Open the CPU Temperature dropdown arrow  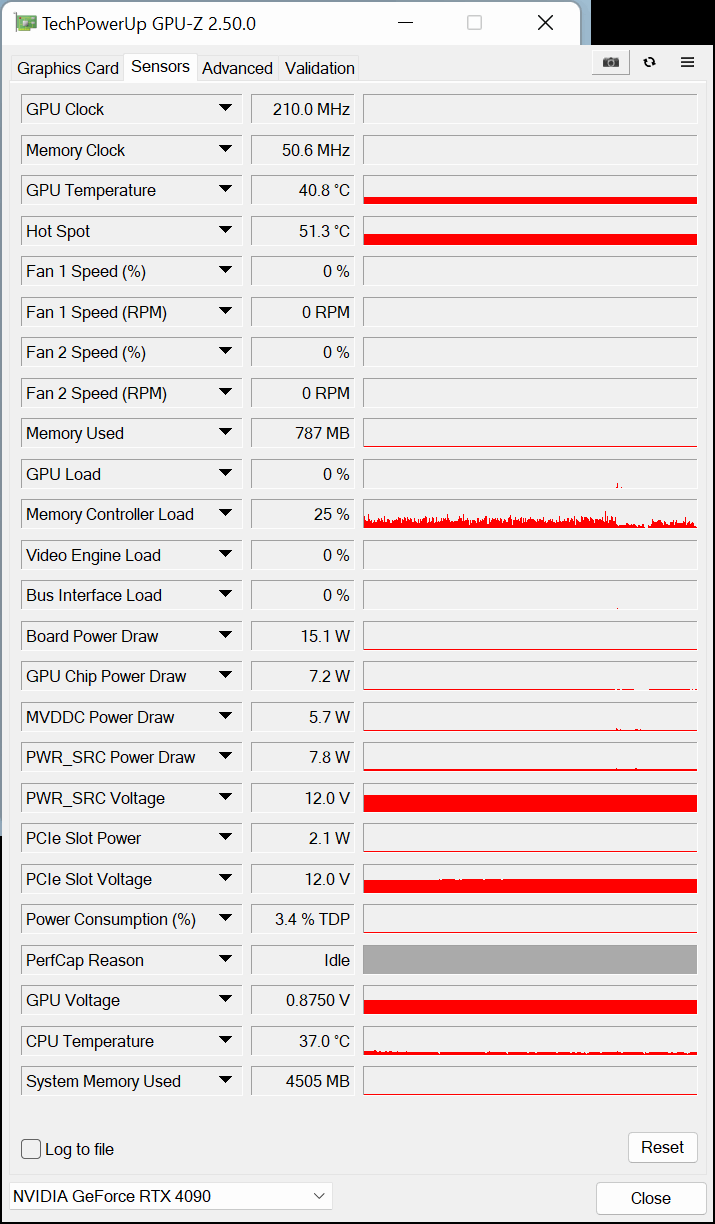point(226,1041)
